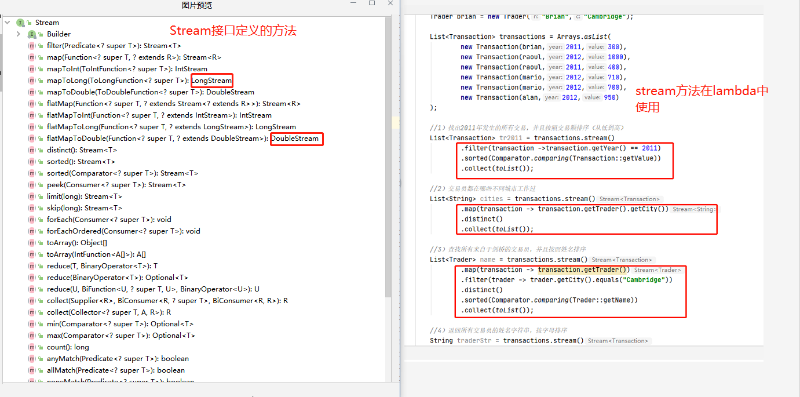The height and width of the screenshot is (397, 800).
Task: Click method icon beside forEachOrdered row
Action: tap(32, 231)
